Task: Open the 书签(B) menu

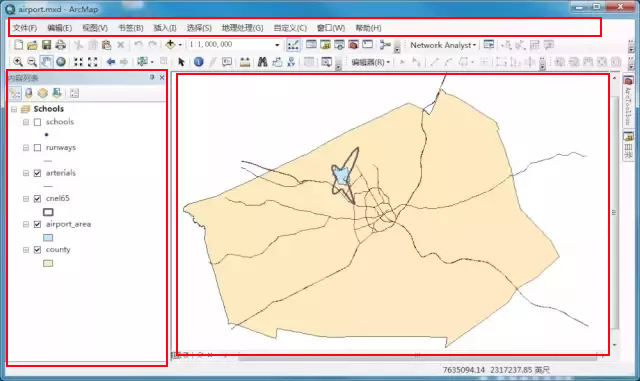Action: point(131,28)
